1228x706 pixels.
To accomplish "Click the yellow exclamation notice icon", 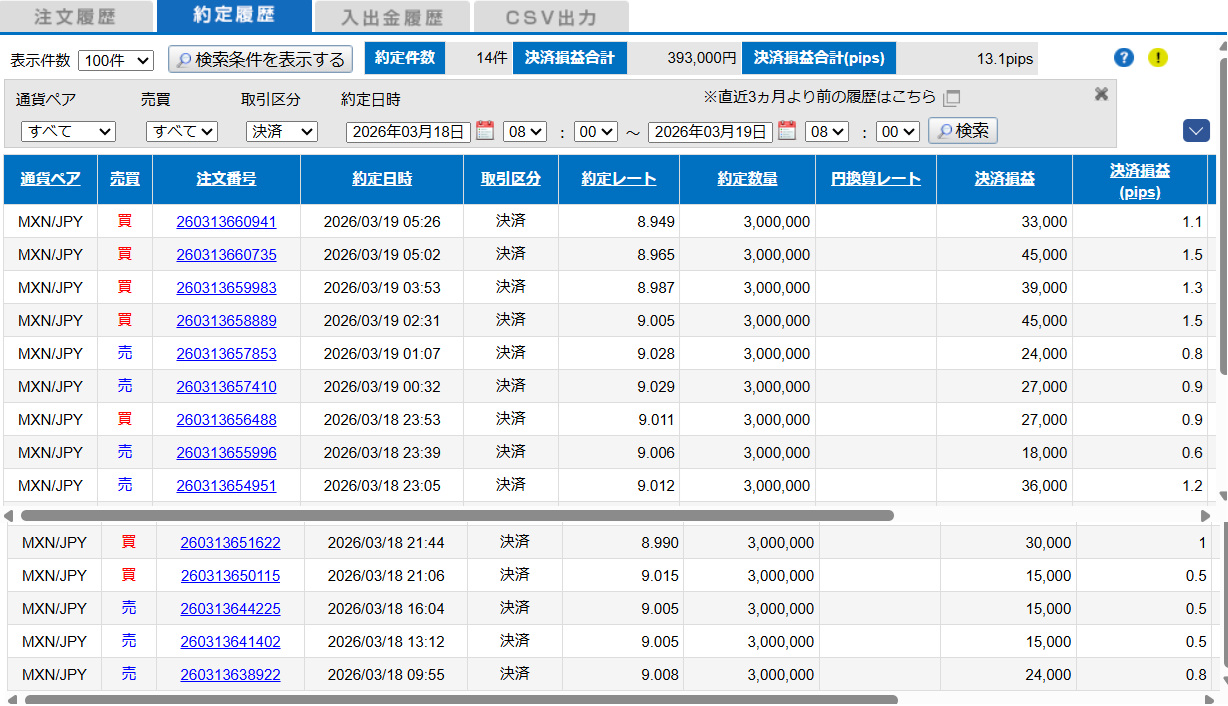I will click(1157, 58).
